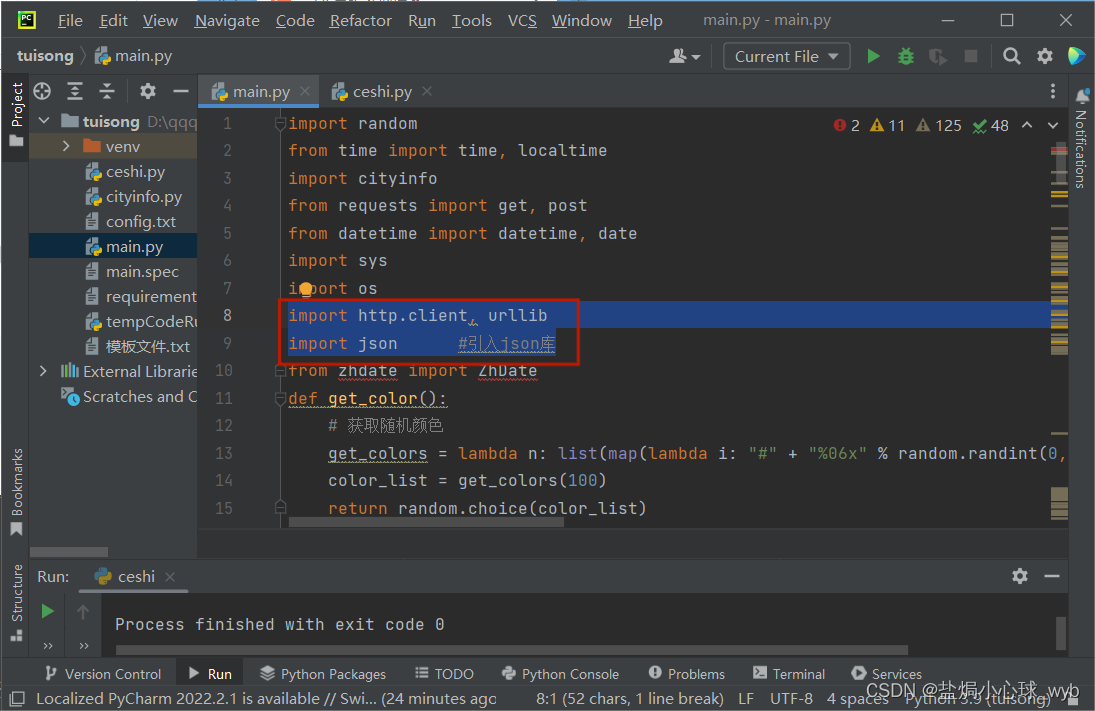Fold the import block at line 1

(280, 124)
